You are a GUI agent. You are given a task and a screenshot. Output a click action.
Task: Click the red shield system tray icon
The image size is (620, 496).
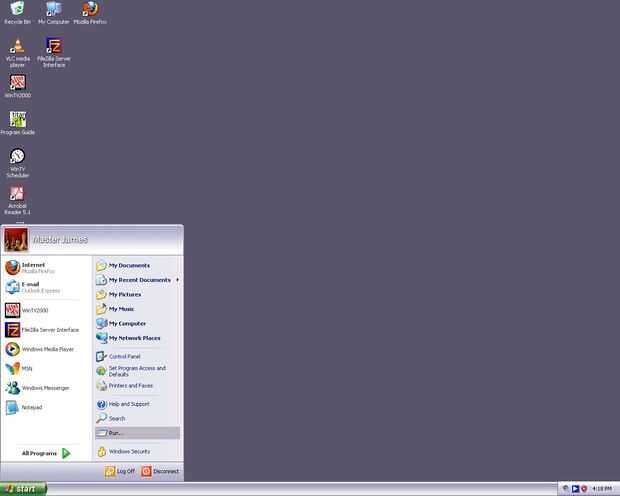(x=584, y=489)
